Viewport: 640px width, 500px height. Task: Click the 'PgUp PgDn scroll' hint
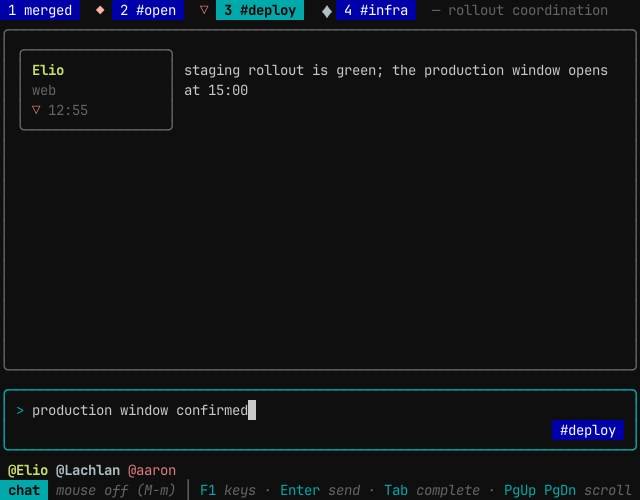pos(568,490)
